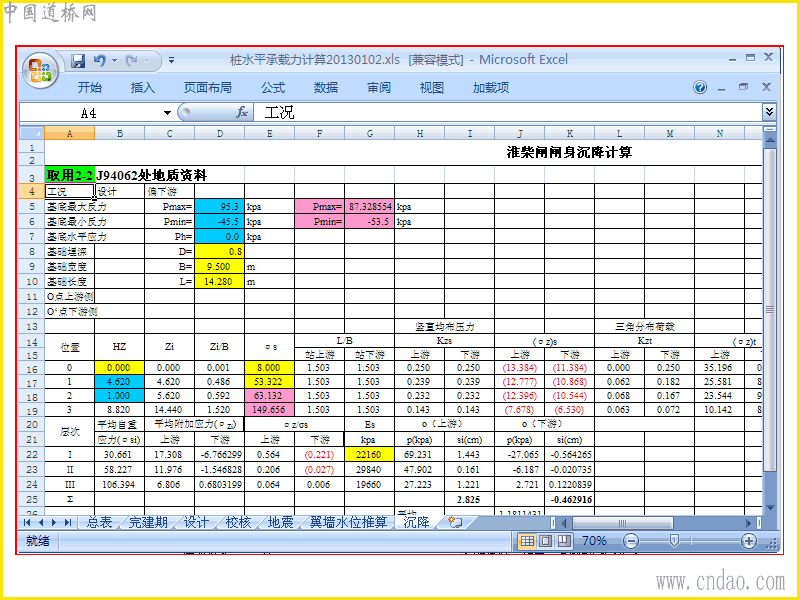Viewport: 800px width, 600px height.
Task: Undo the last action
Action: [x=99, y=61]
